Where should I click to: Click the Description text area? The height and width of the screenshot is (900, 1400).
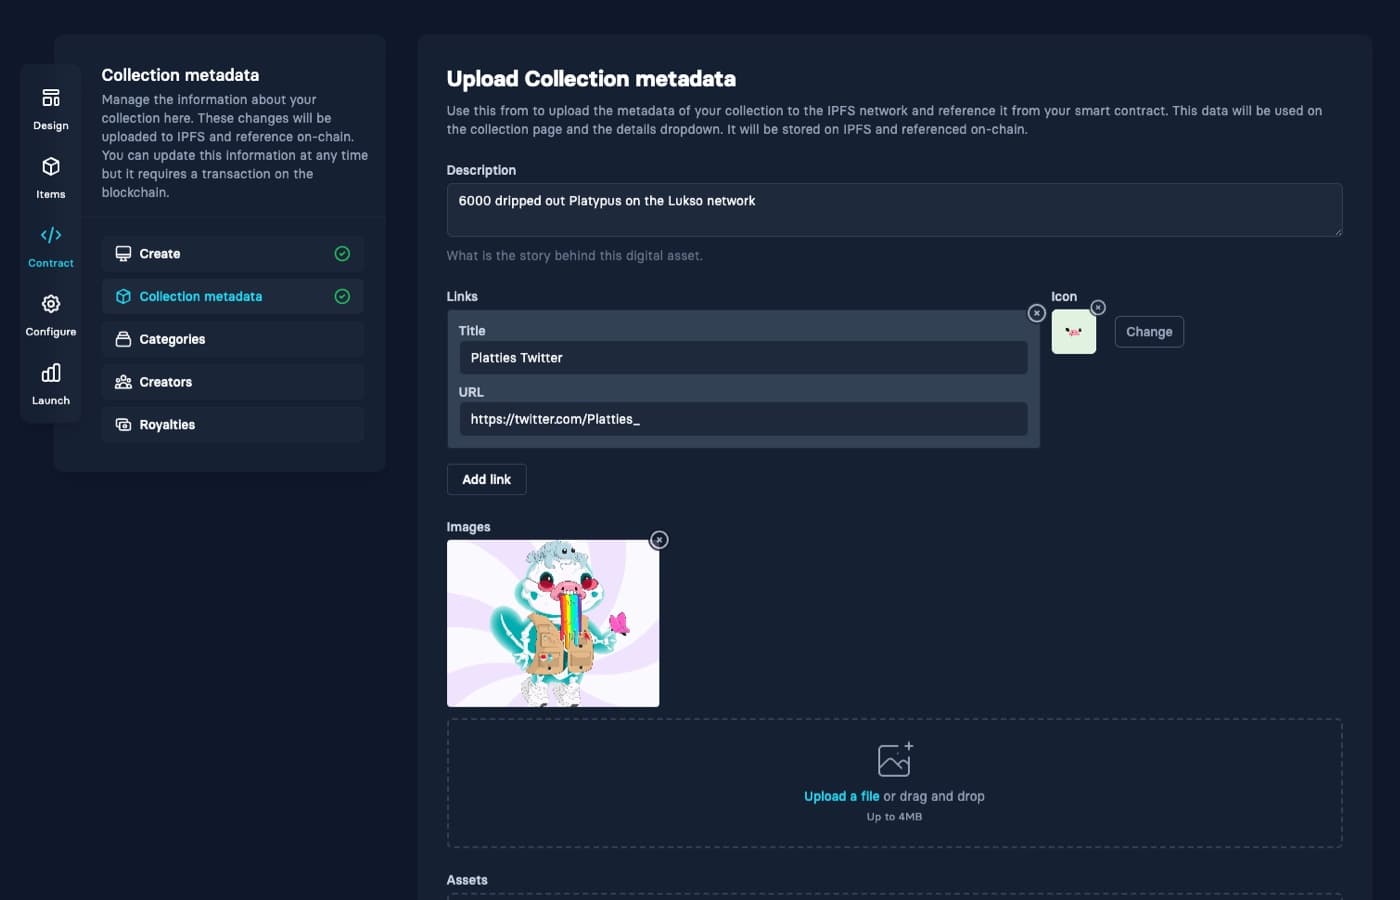pyautogui.click(x=894, y=210)
